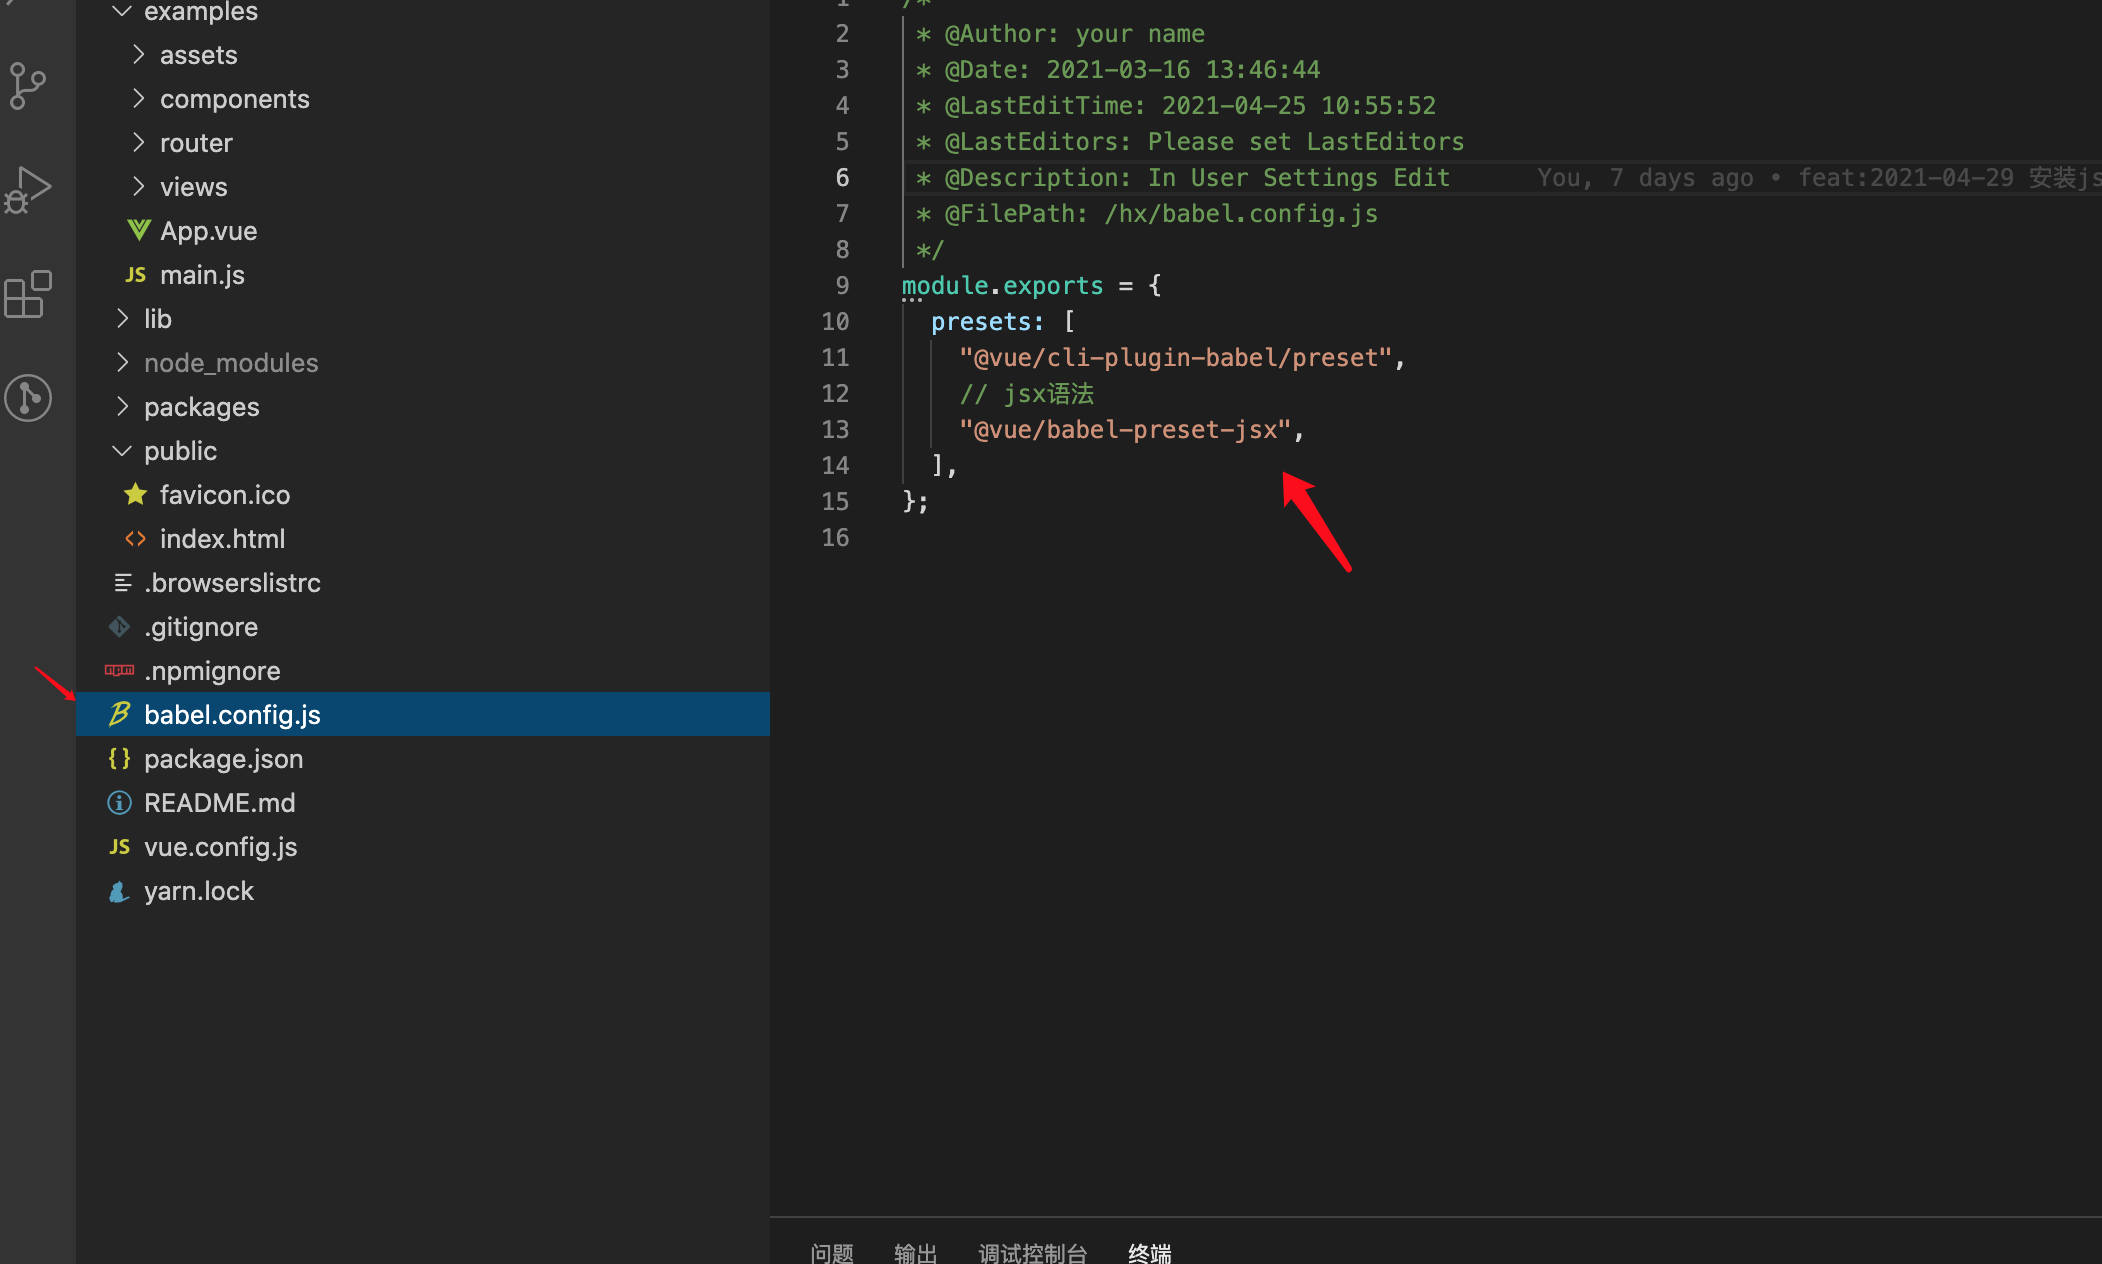Switch to the 问题 panel tab
Image resolution: width=2102 pixels, height=1264 pixels.
point(832,1253)
